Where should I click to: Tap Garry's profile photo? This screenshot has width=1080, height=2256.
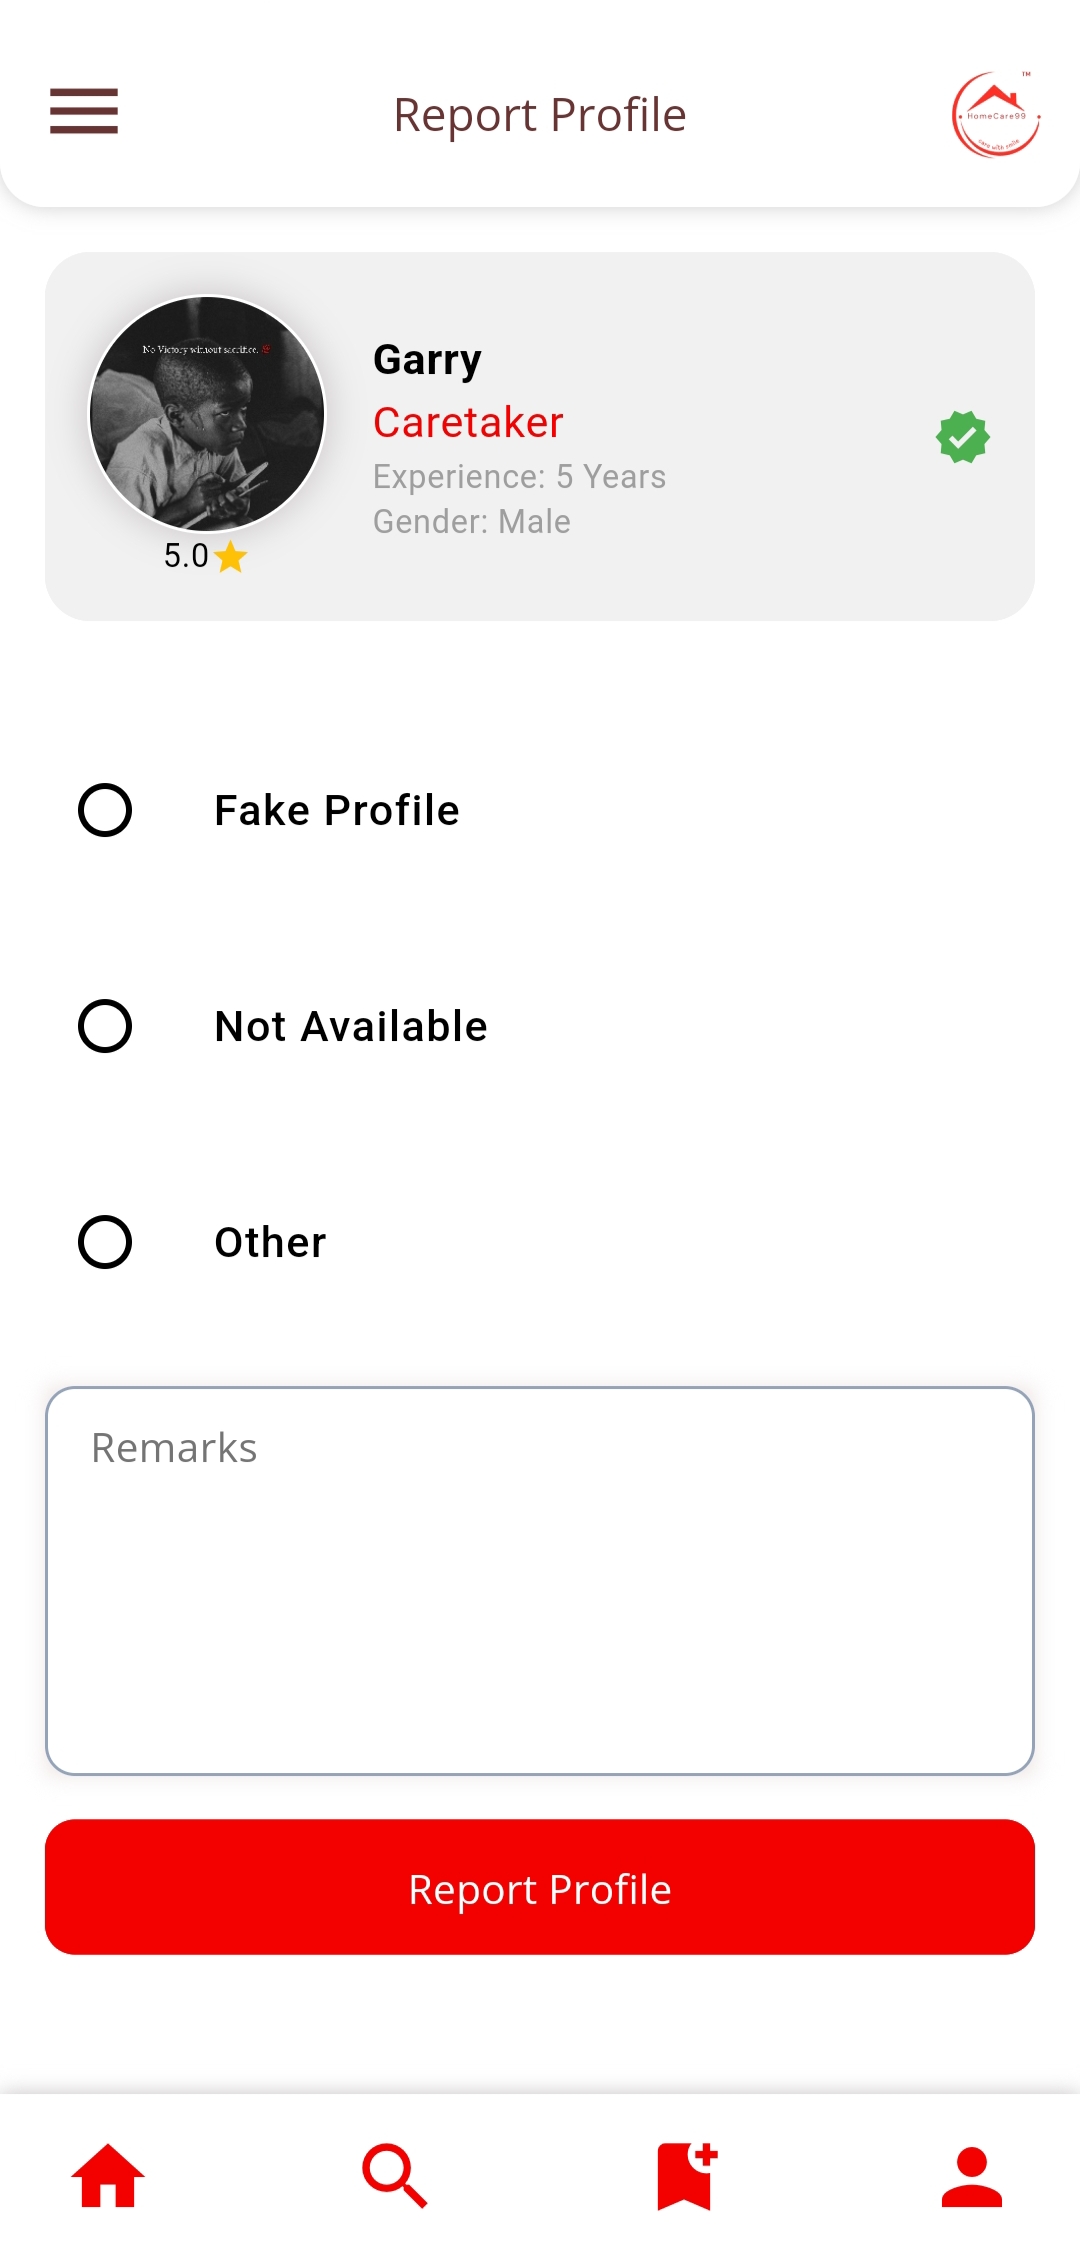[x=207, y=413]
